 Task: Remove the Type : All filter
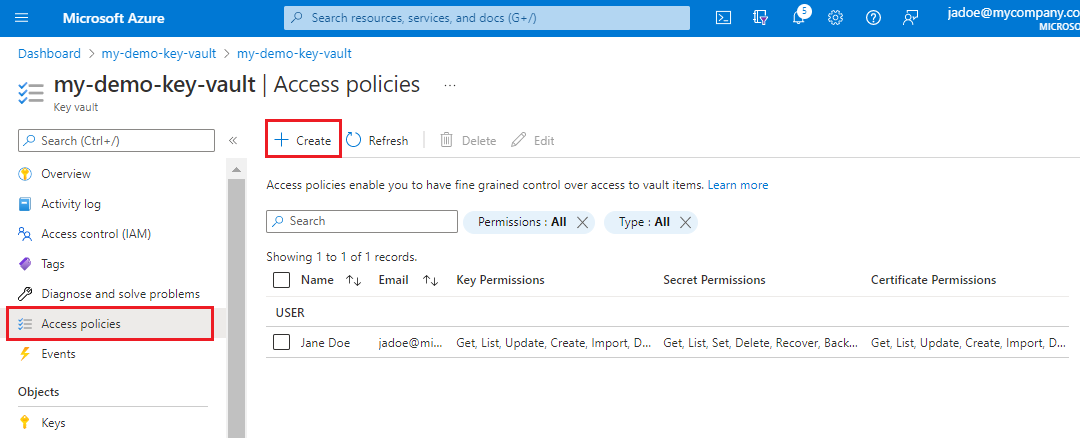point(686,222)
